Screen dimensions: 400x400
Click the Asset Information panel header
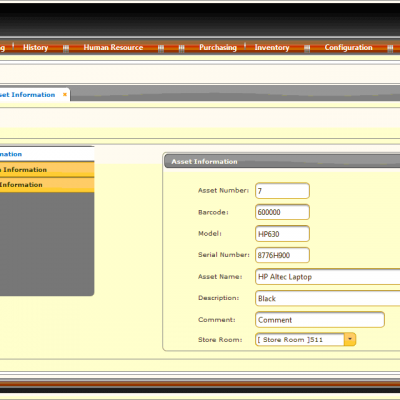point(282,161)
